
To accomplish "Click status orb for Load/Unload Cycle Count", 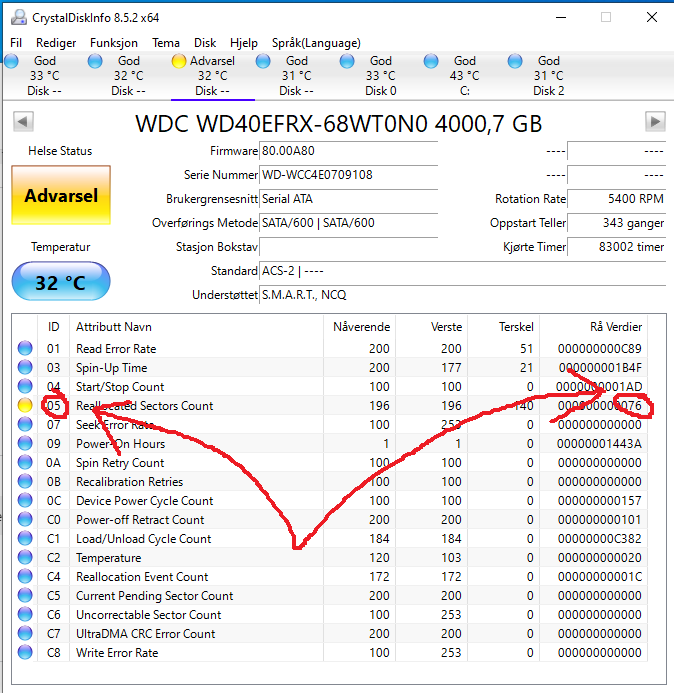I will coord(25,538).
